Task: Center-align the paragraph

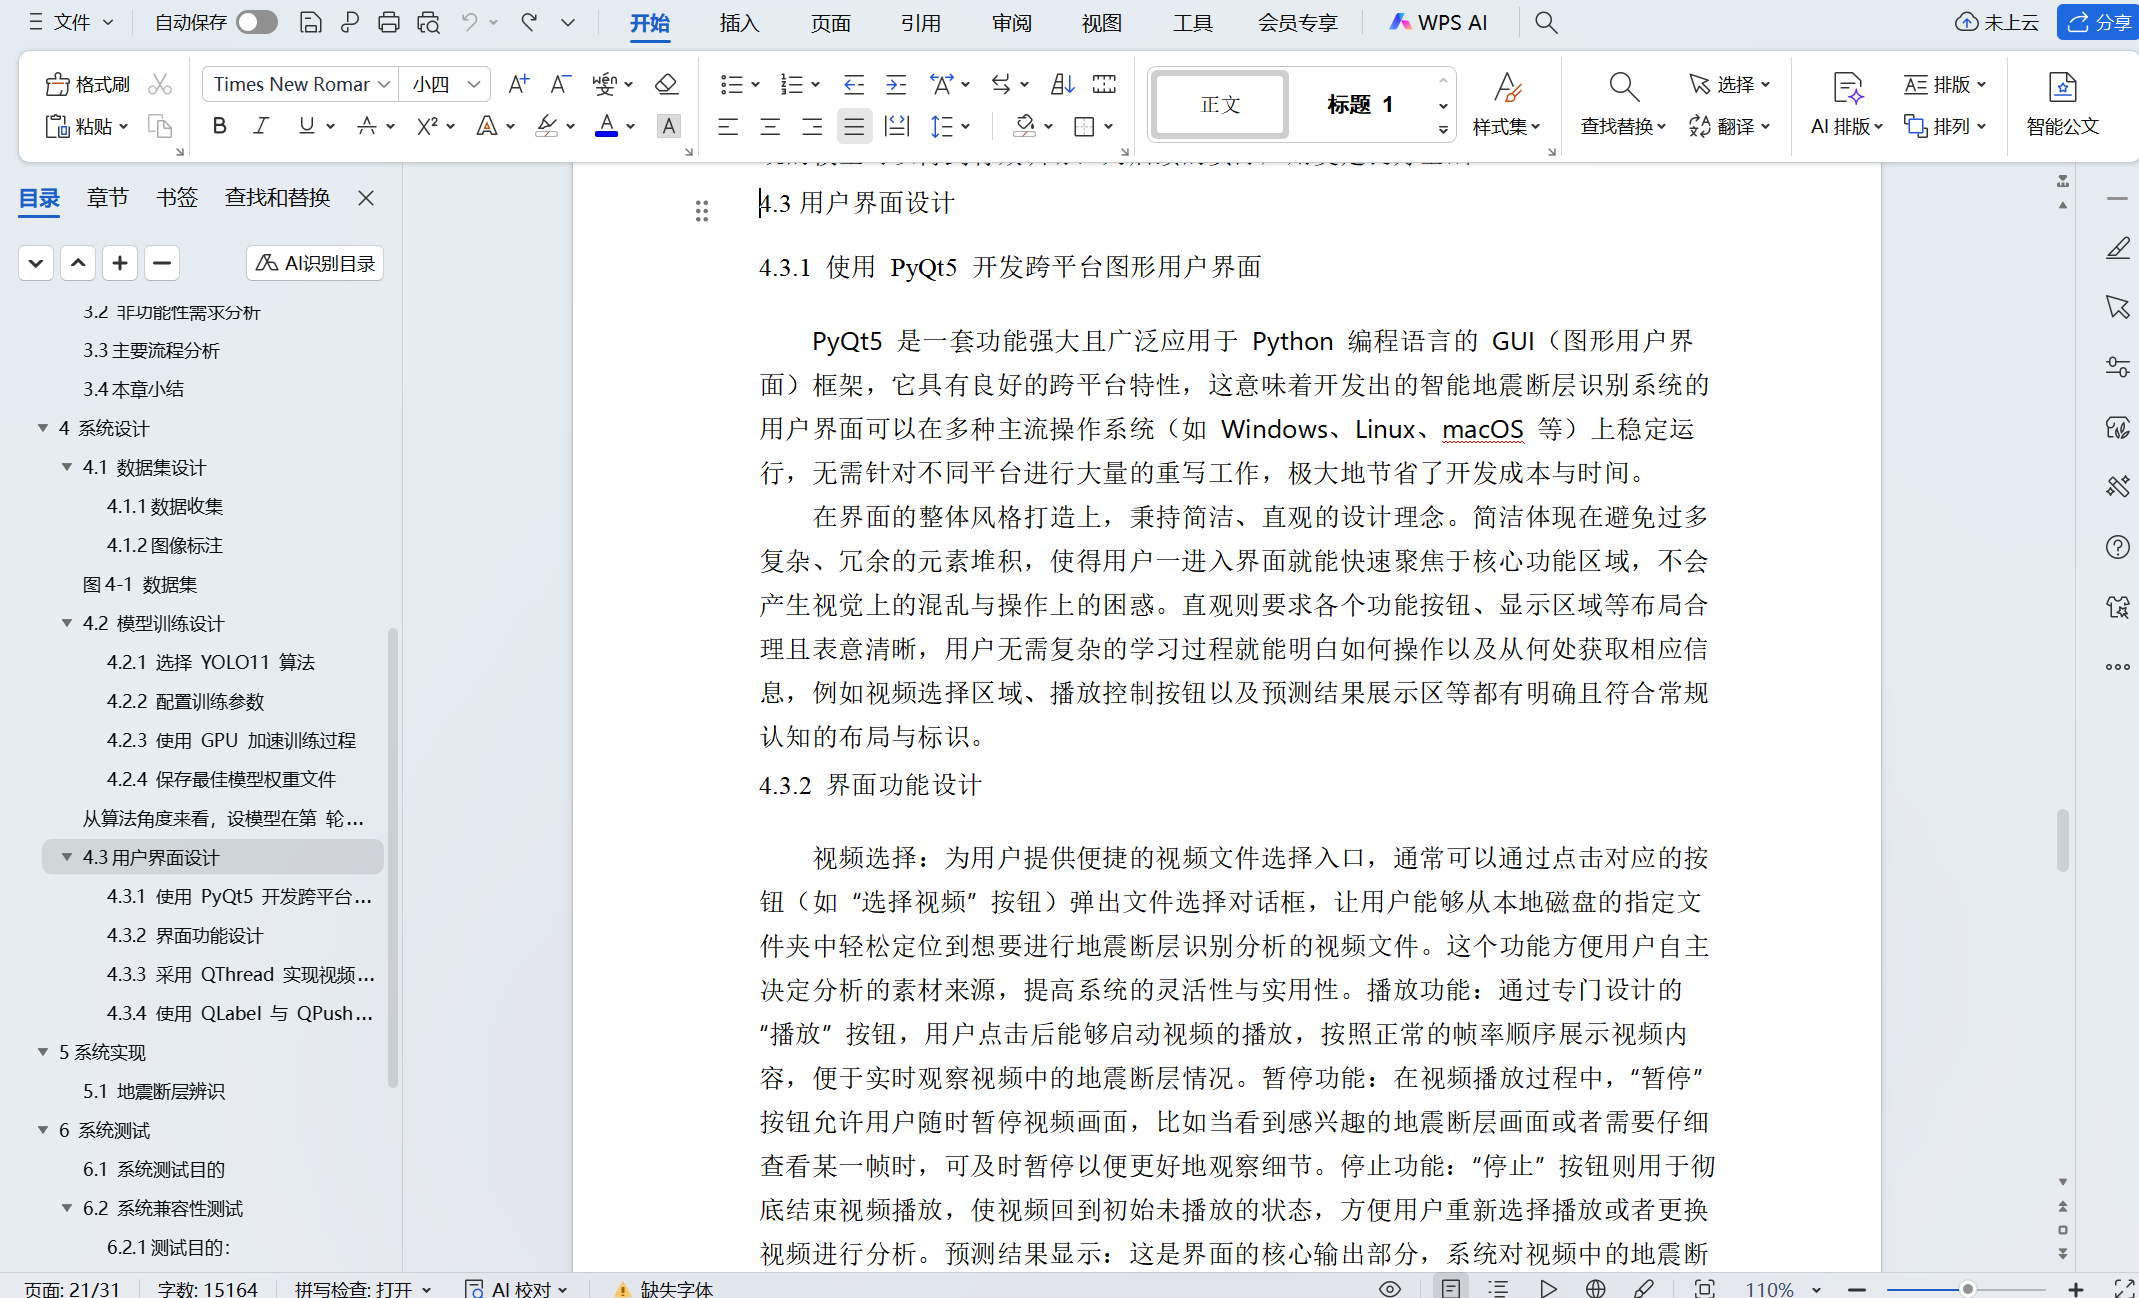Action: tap(770, 126)
